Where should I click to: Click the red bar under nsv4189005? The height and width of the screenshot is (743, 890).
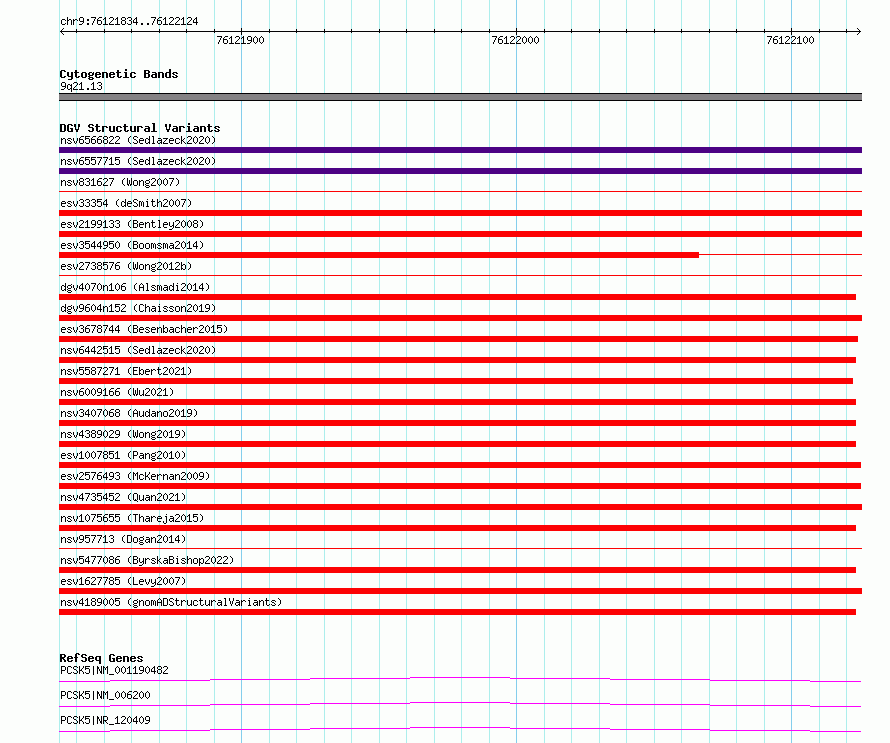[x=457, y=612]
